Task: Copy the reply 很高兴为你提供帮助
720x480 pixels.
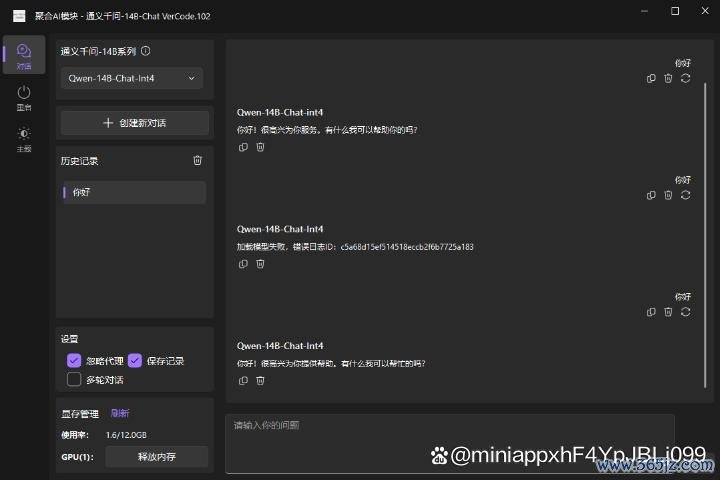Action: tap(243, 380)
